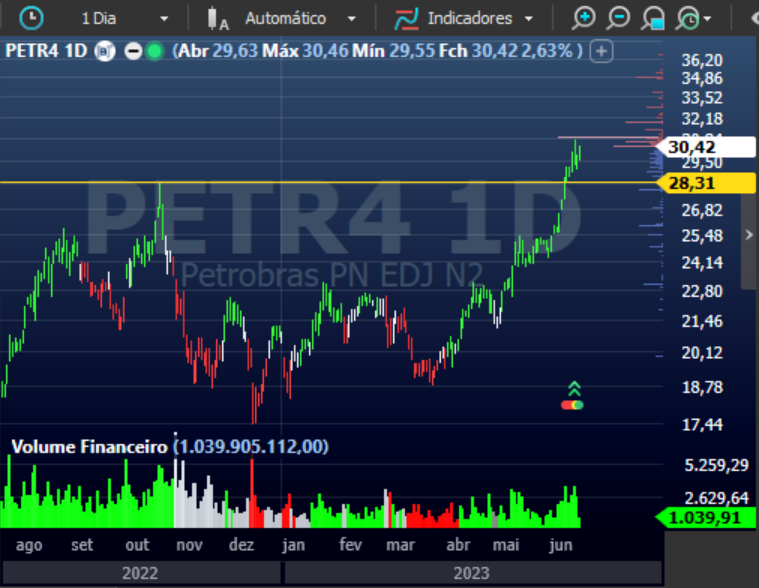Expand the zoom by time arrow
This screenshot has width=759, height=588.
(x=708, y=19)
